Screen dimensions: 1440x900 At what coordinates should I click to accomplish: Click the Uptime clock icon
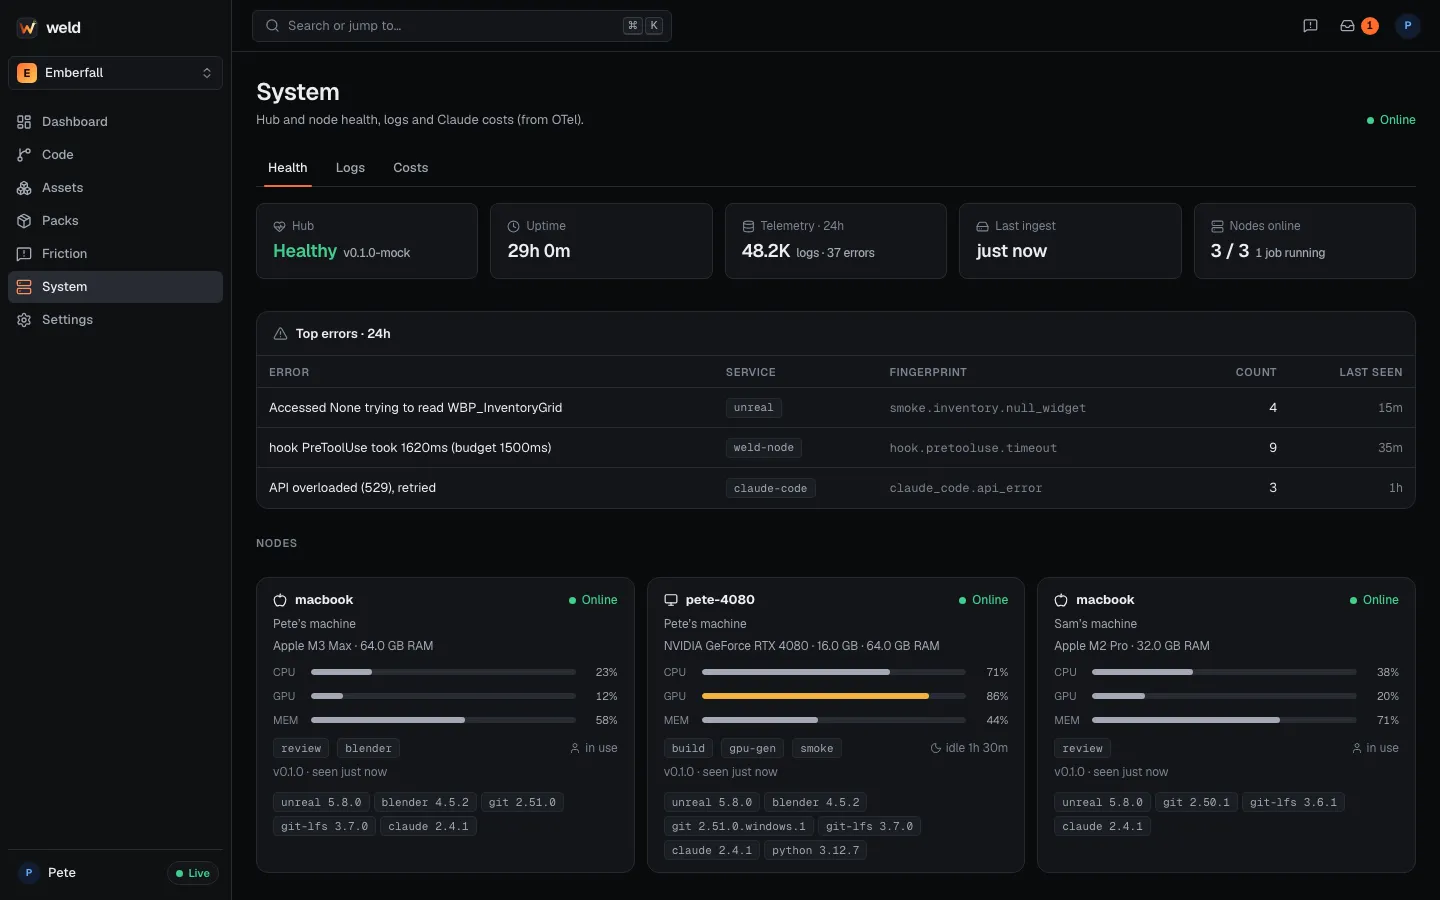514,226
